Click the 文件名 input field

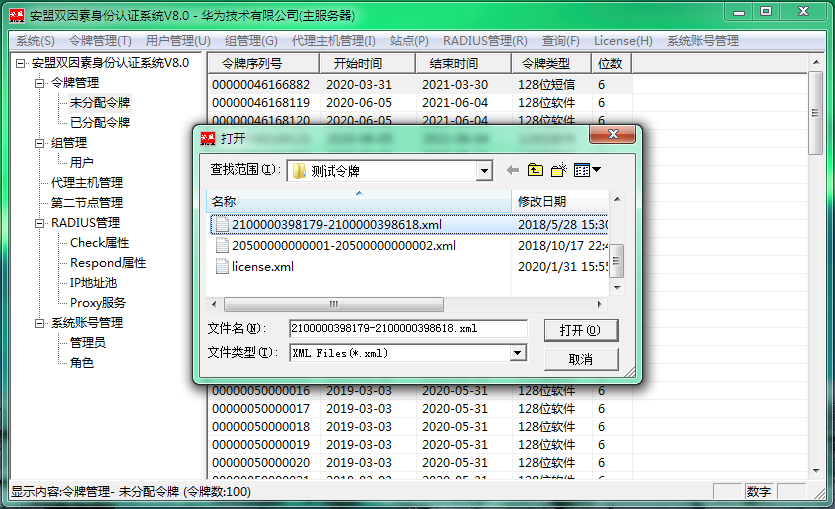[x=408, y=329]
